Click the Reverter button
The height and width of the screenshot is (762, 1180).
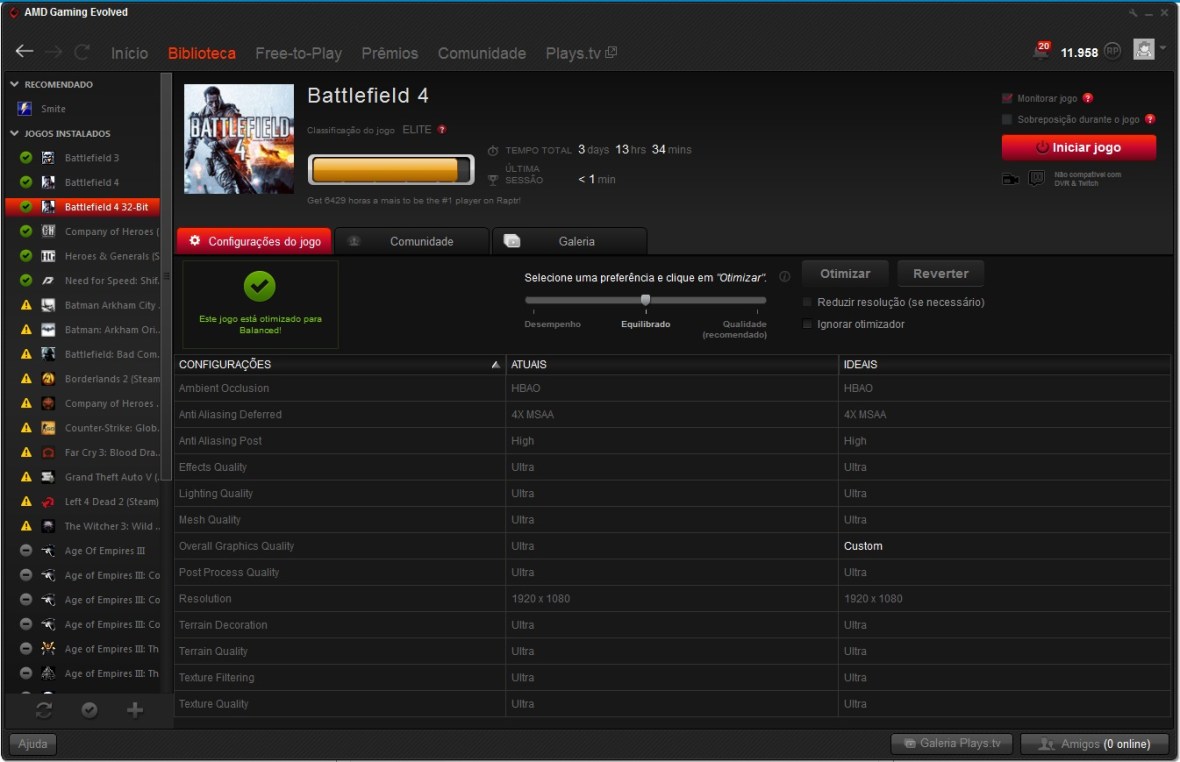940,274
